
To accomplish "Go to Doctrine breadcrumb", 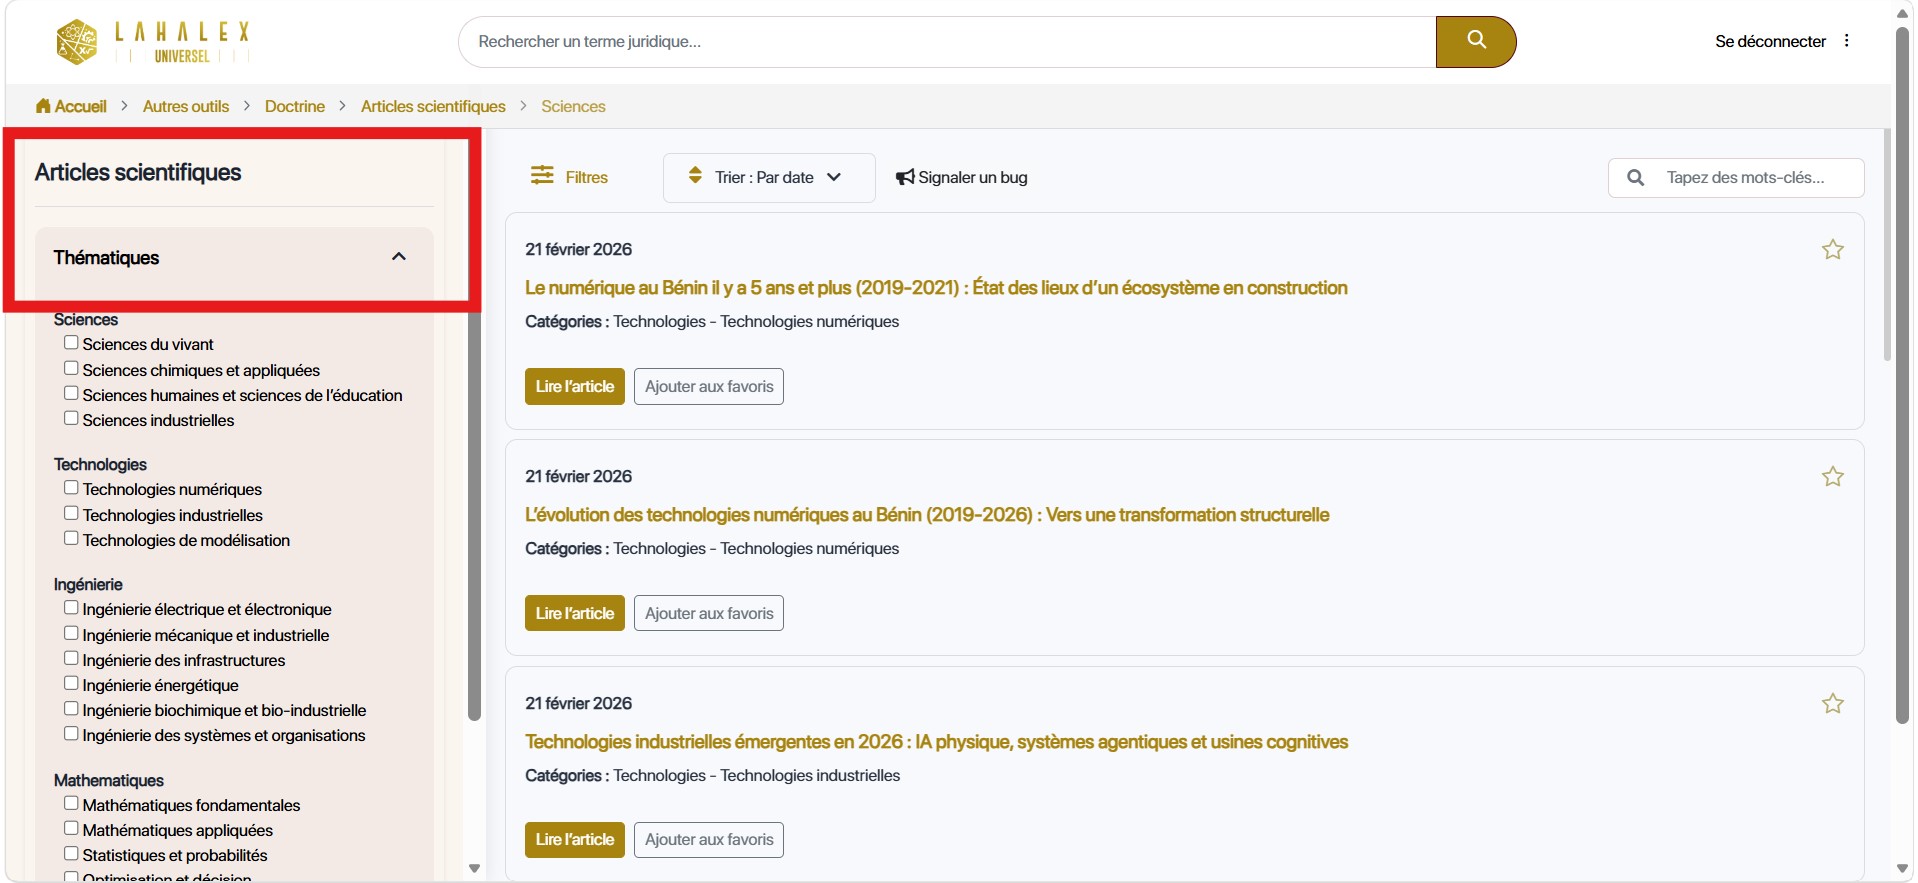I will click(295, 106).
